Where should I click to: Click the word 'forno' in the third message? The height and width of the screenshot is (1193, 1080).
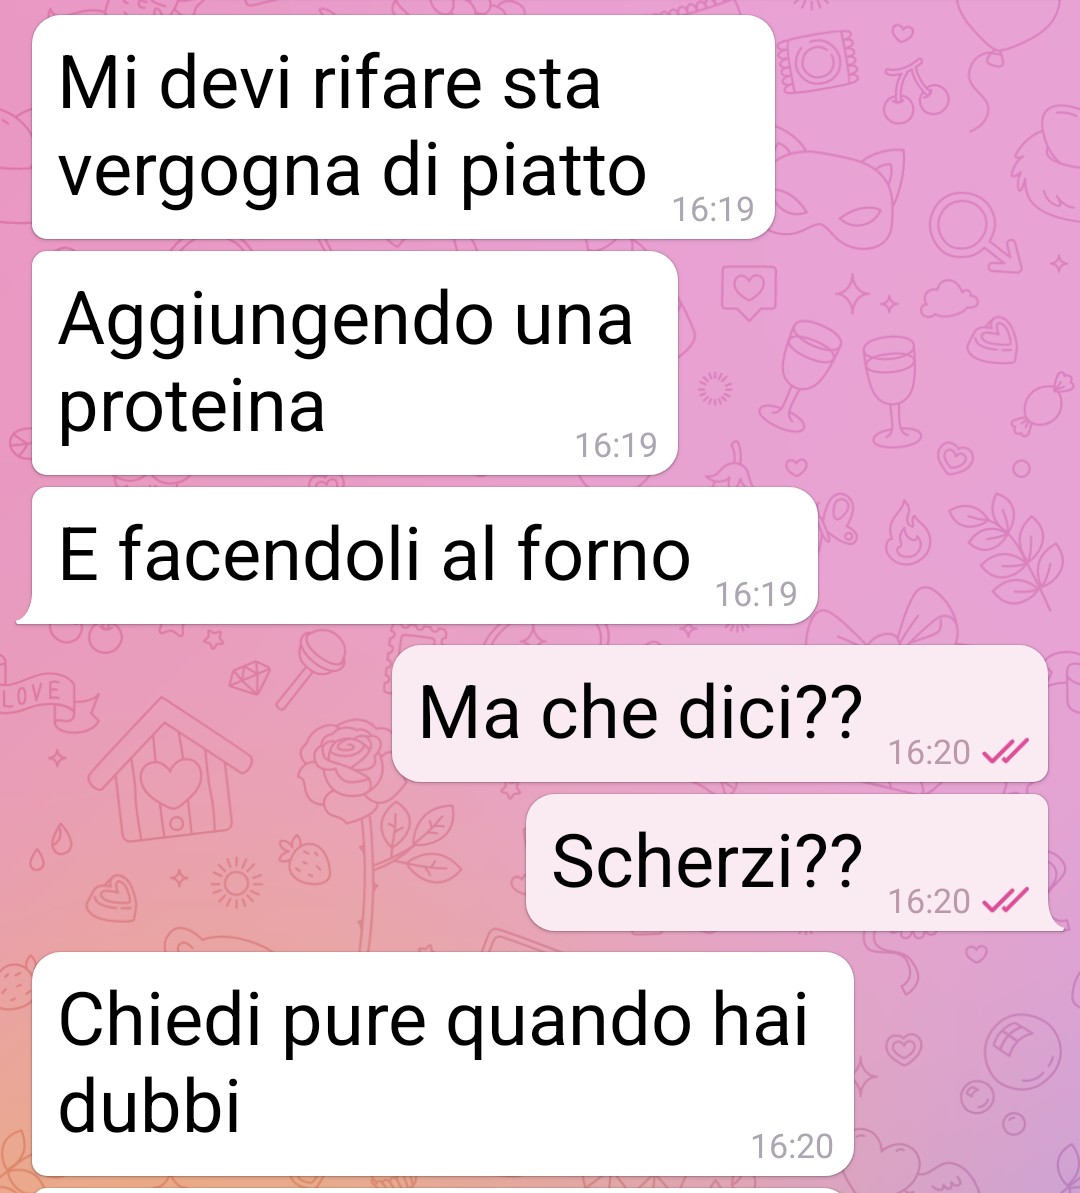[604, 554]
